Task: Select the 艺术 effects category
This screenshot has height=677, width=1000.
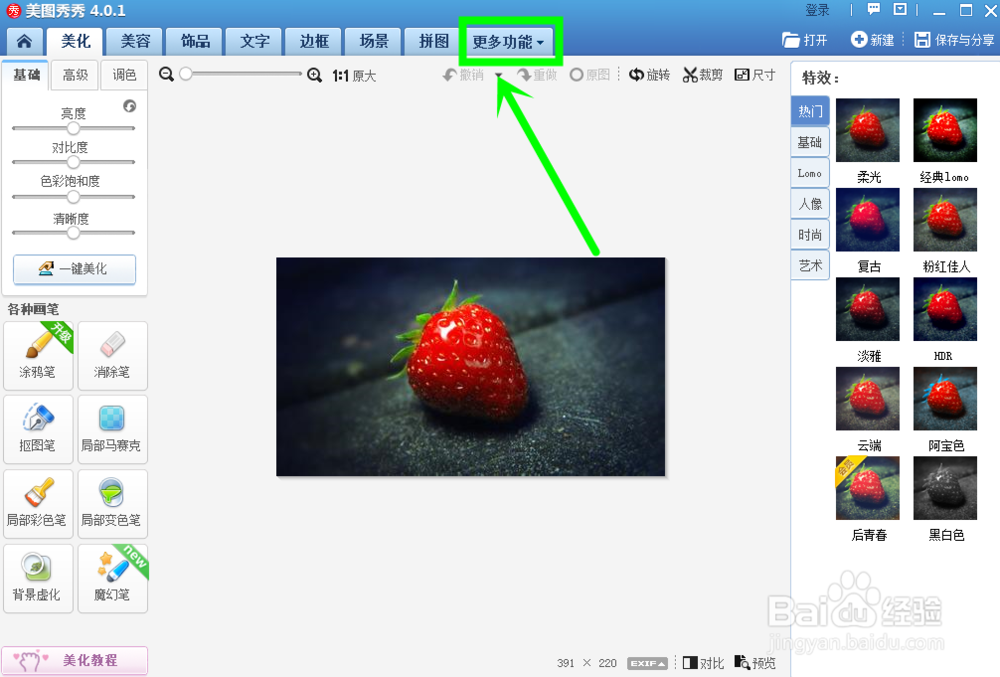Action: (x=810, y=265)
